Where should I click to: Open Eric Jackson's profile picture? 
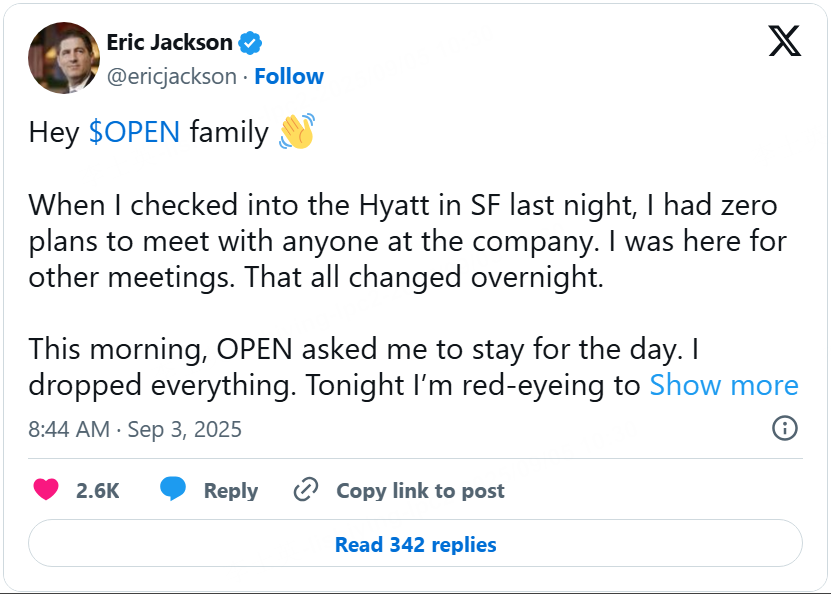tap(64, 58)
